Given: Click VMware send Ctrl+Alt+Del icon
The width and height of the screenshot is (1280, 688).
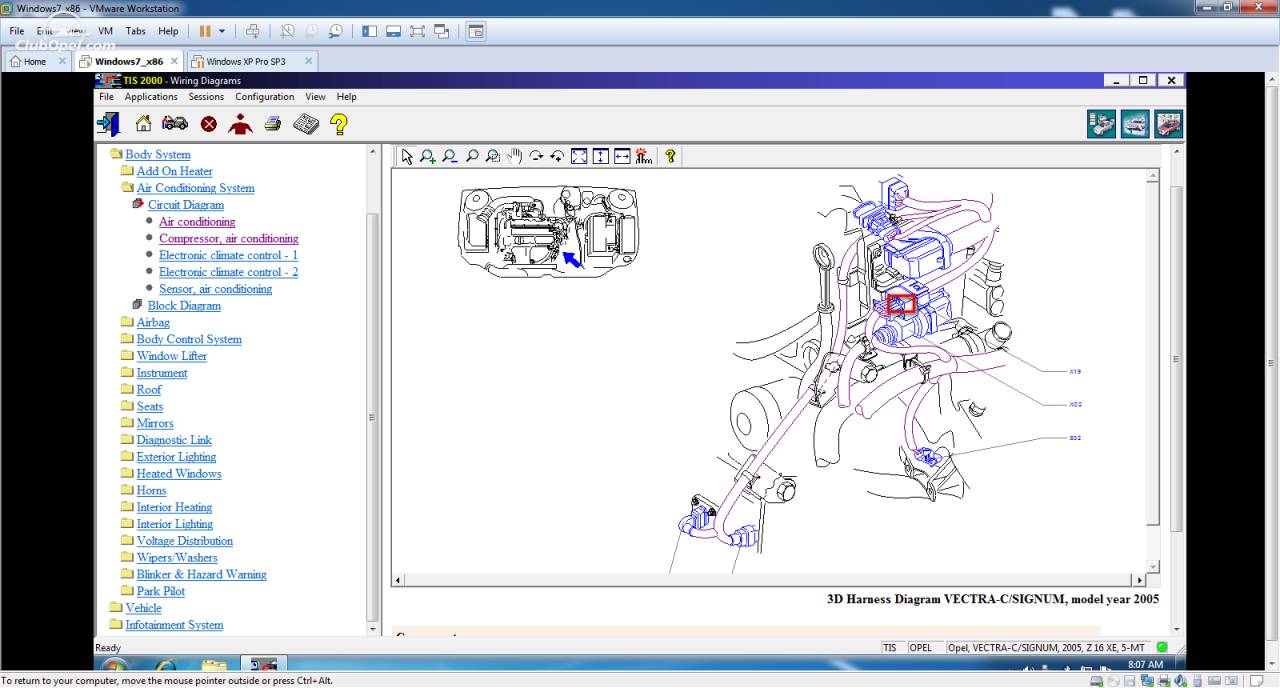Looking at the screenshot, I should [252, 31].
